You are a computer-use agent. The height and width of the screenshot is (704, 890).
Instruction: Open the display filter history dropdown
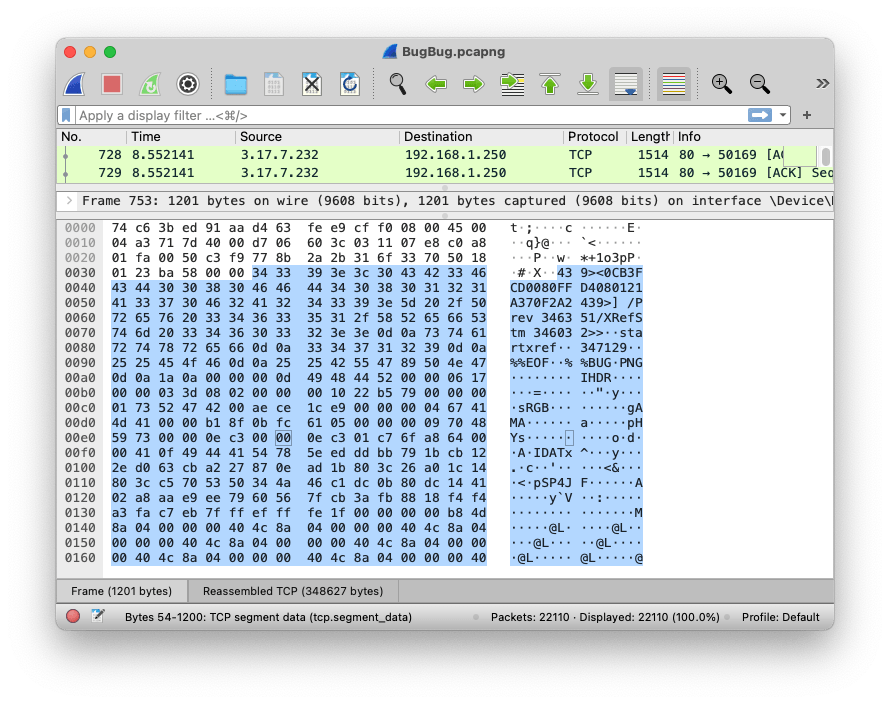coord(783,115)
